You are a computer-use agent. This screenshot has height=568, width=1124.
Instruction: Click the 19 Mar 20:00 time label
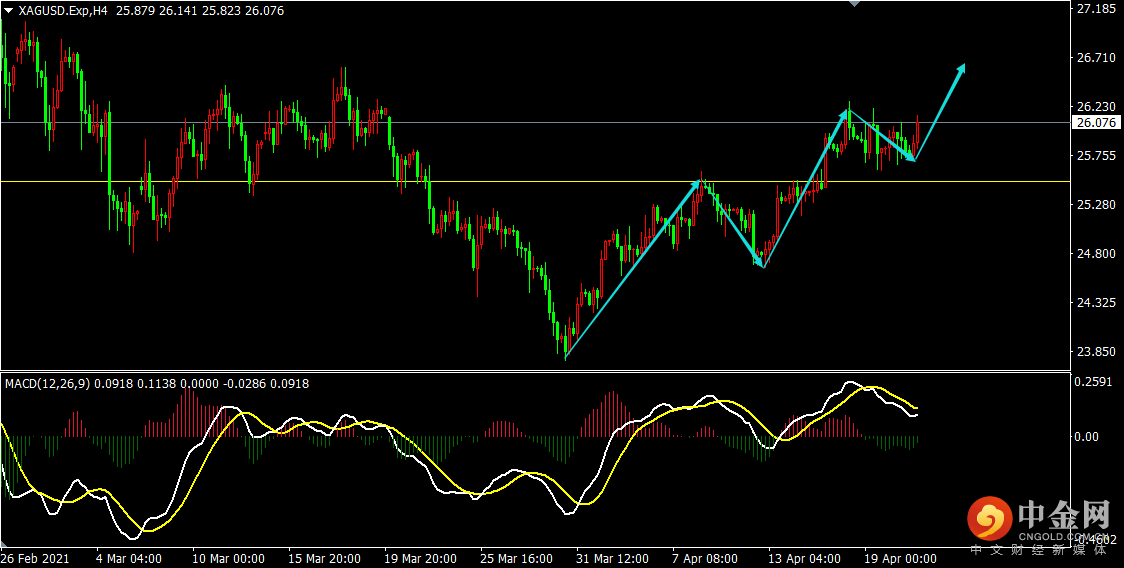(x=420, y=559)
